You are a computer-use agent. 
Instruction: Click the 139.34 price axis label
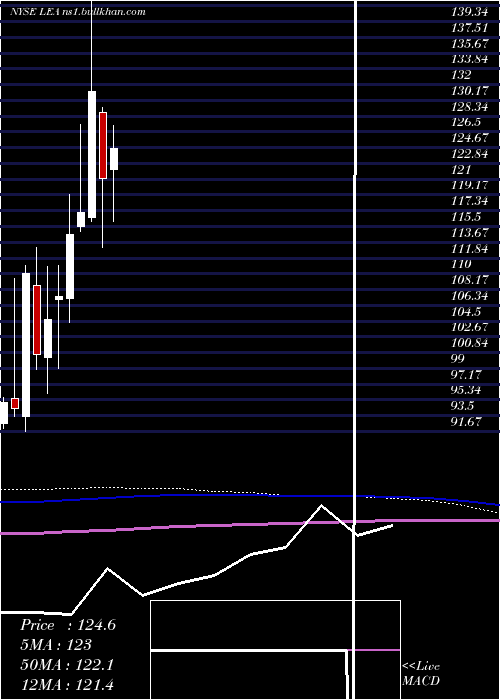click(469, 12)
